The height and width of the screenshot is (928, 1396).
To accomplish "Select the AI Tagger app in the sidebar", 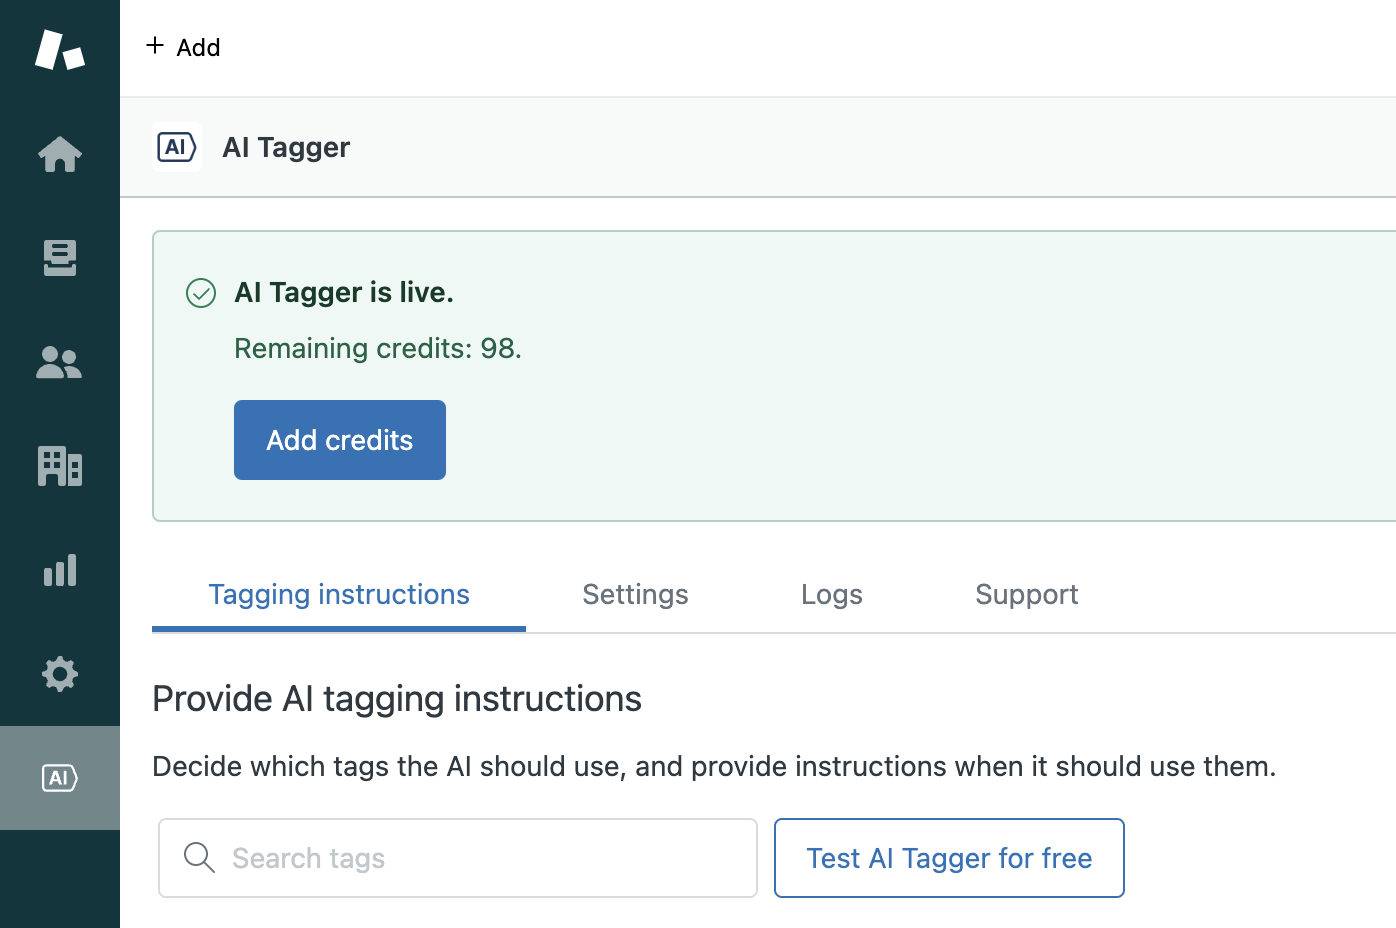I will pyautogui.click(x=60, y=778).
